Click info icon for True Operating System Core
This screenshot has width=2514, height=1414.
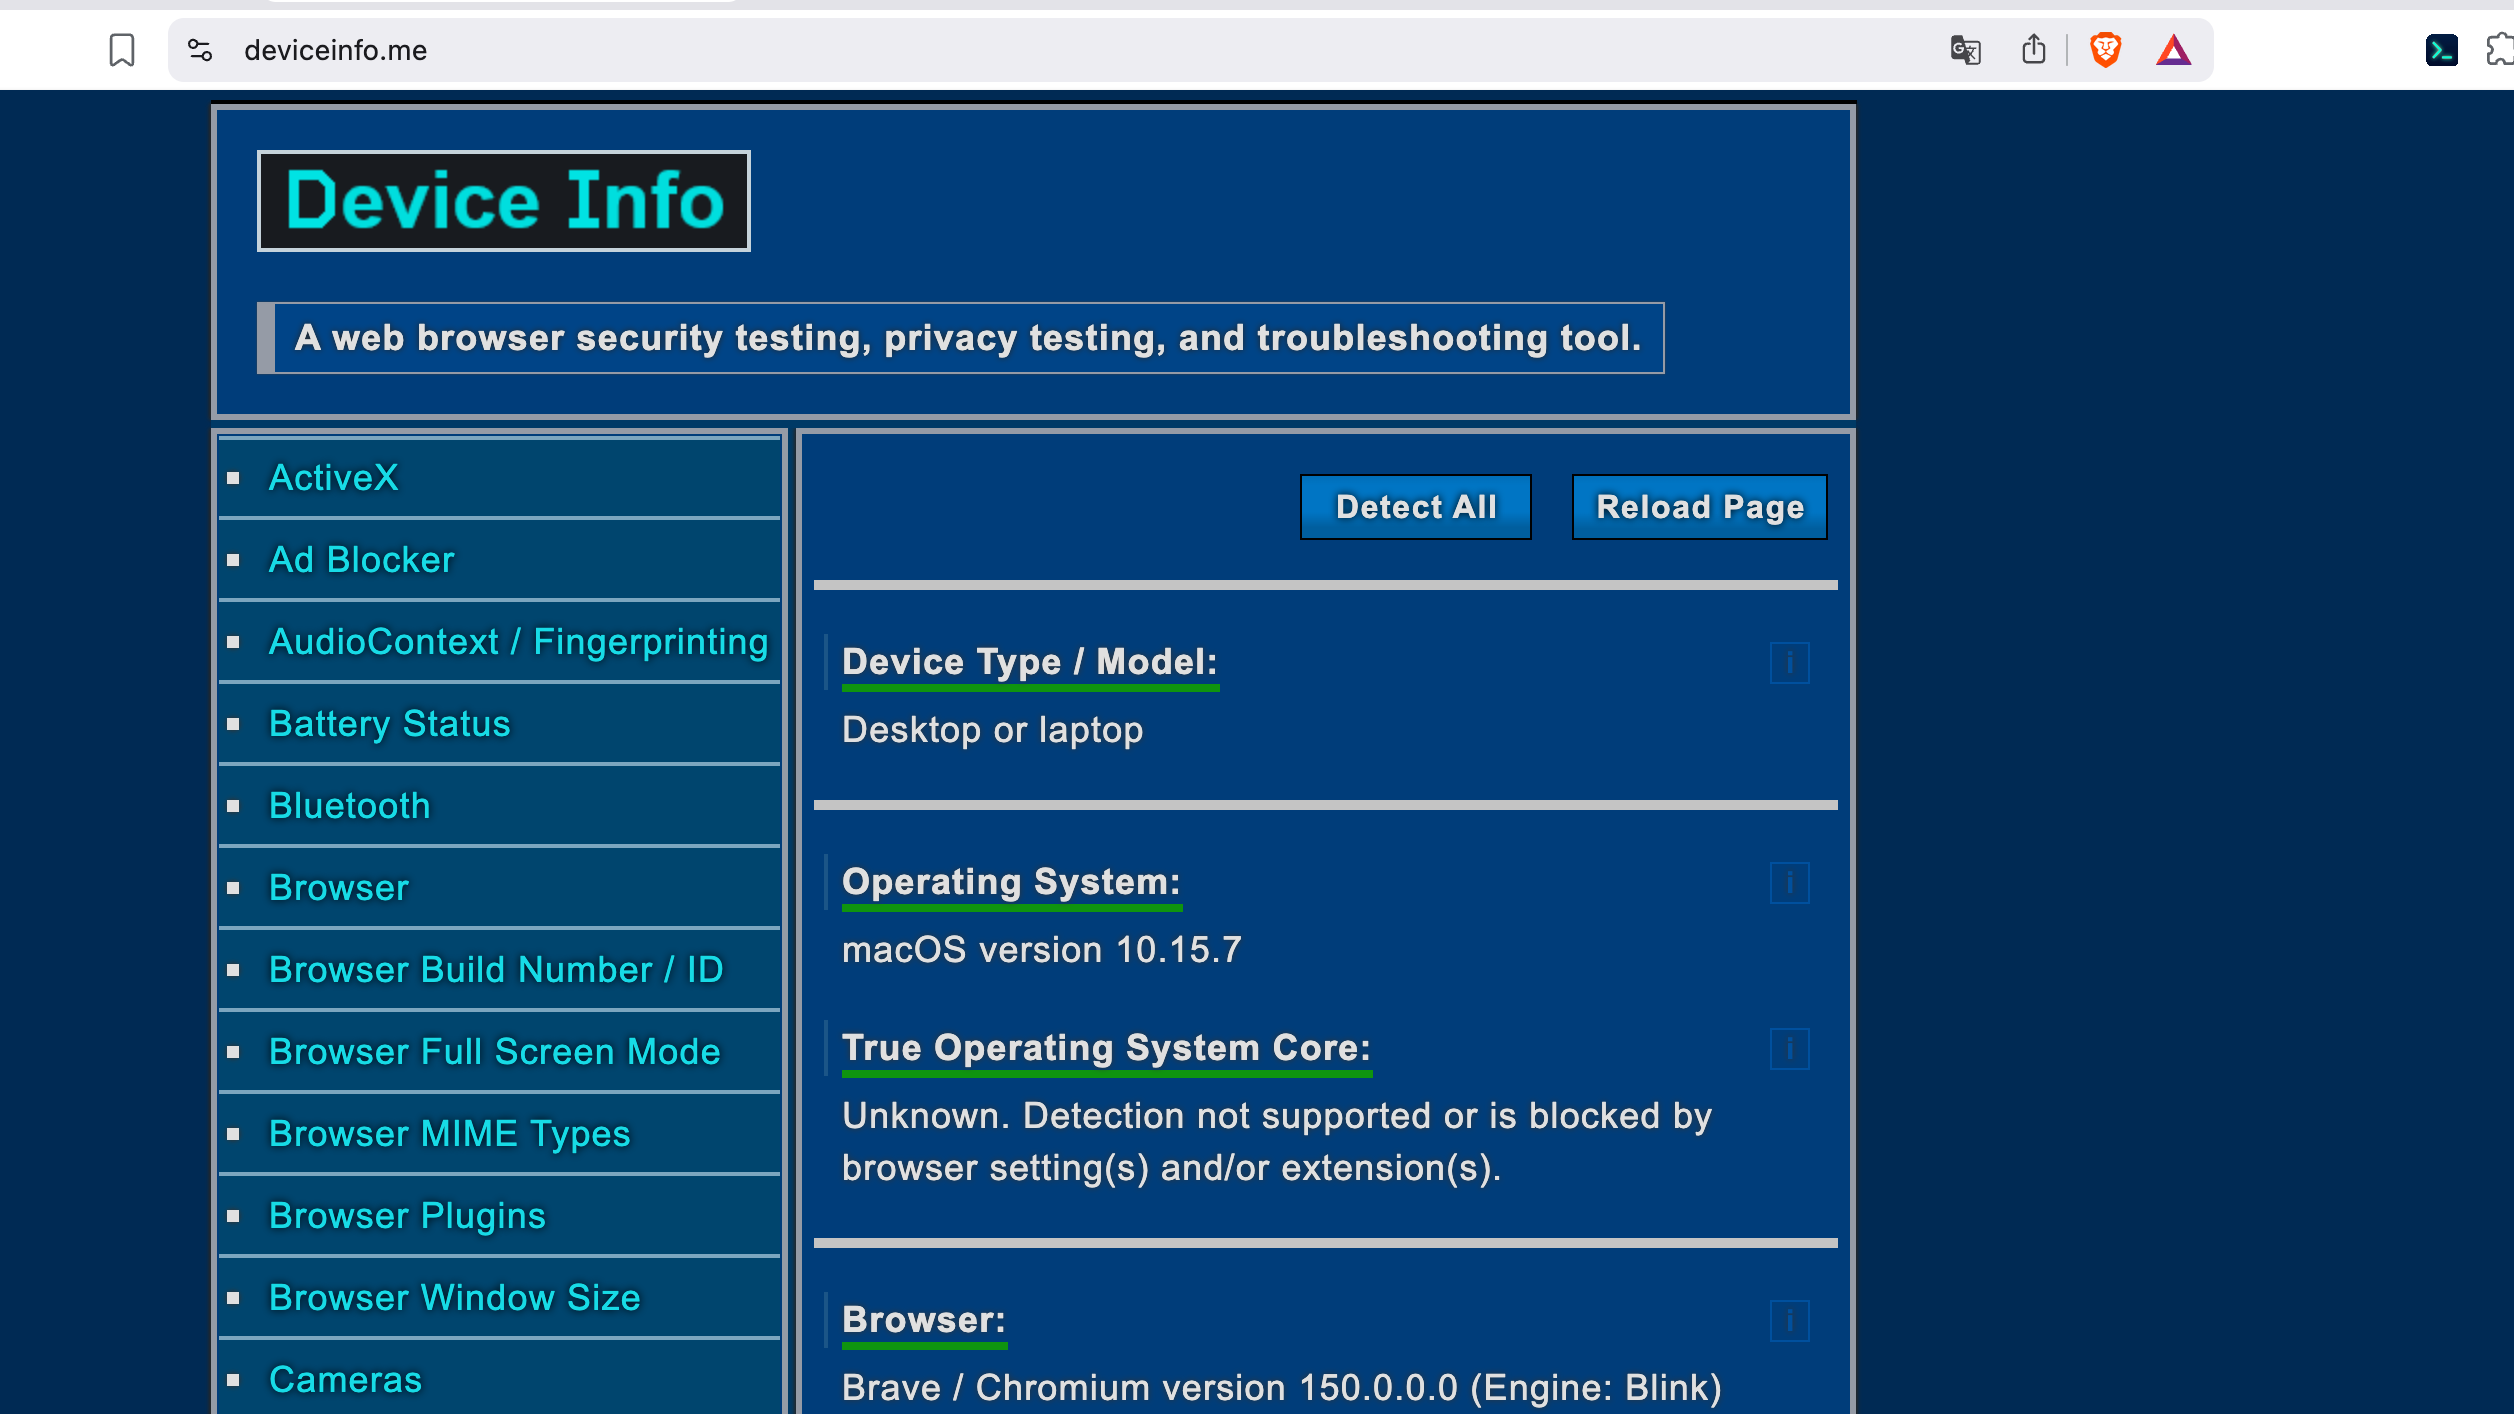tap(1789, 1049)
